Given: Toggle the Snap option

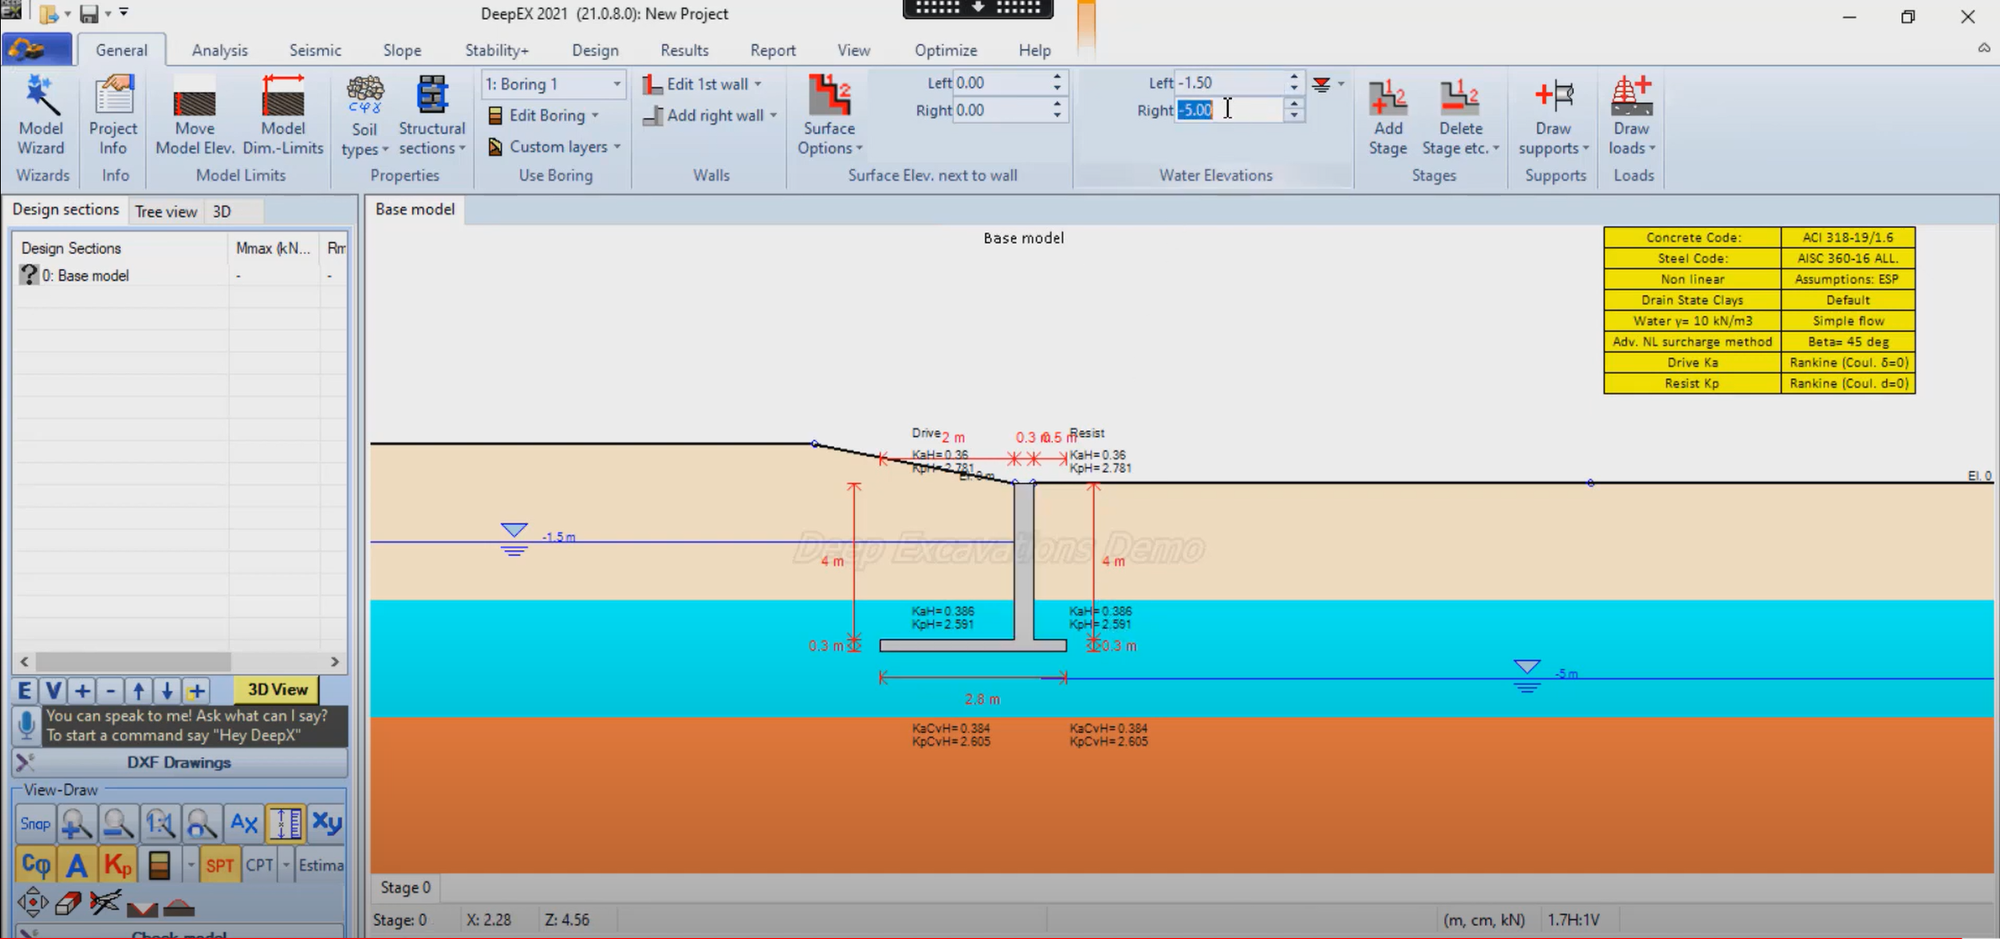Looking at the screenshot, I should click(35, 824).
